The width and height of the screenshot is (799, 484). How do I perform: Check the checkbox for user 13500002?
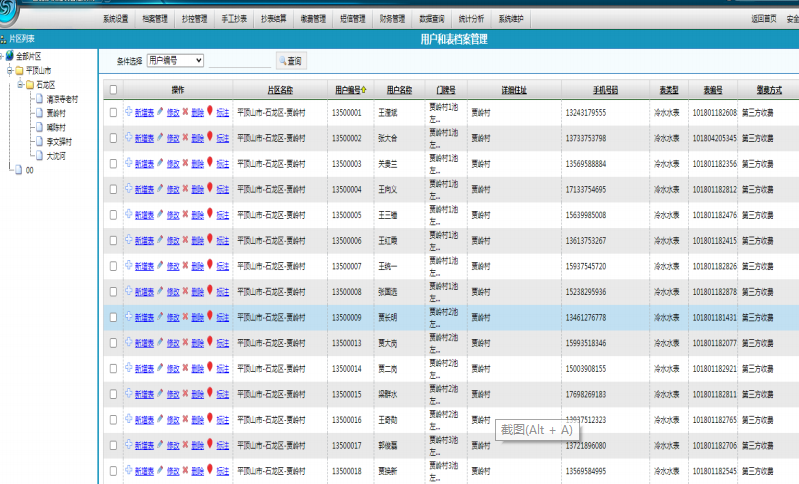coord(113,138)
